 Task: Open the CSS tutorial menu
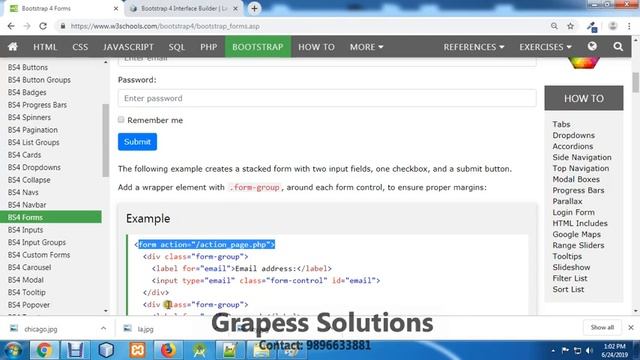(x=80, y=47)
